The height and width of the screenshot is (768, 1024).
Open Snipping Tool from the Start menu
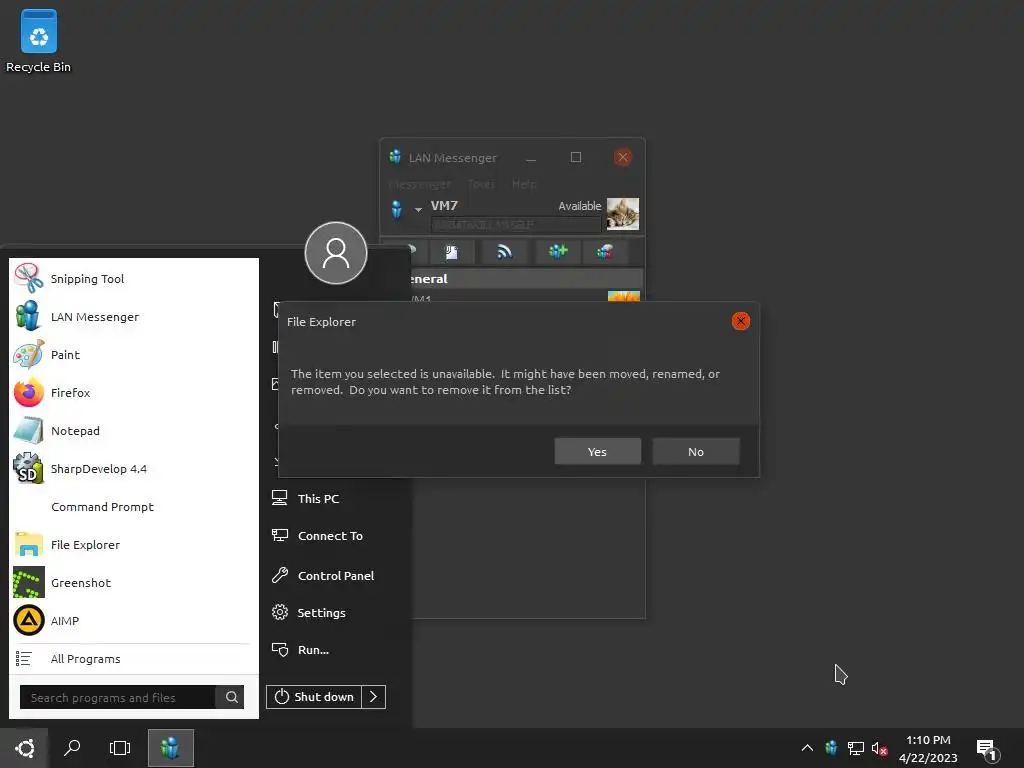133,279
